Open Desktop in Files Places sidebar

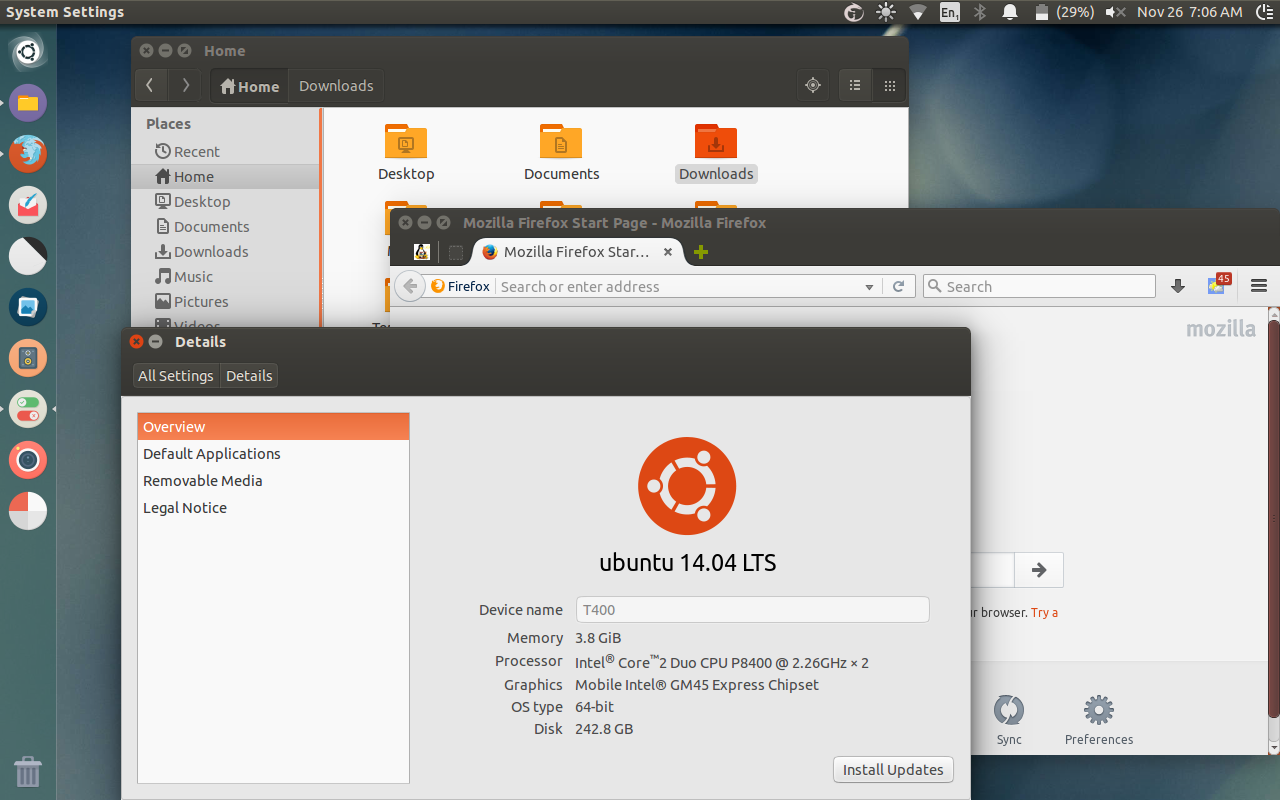tap(225, 202)
